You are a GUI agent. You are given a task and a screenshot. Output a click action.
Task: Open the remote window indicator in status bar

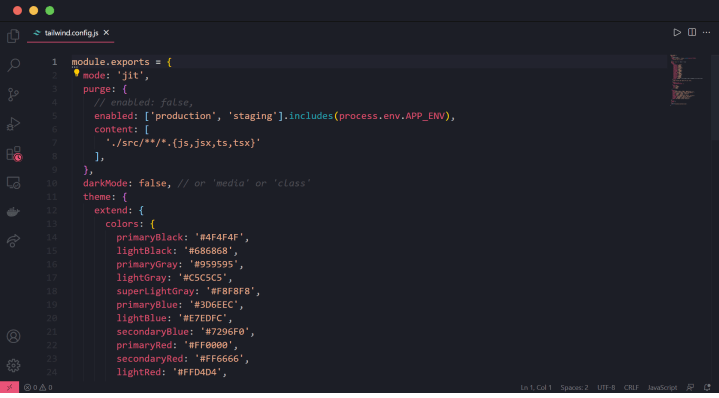pyautogui.click(x=9, y=387)
